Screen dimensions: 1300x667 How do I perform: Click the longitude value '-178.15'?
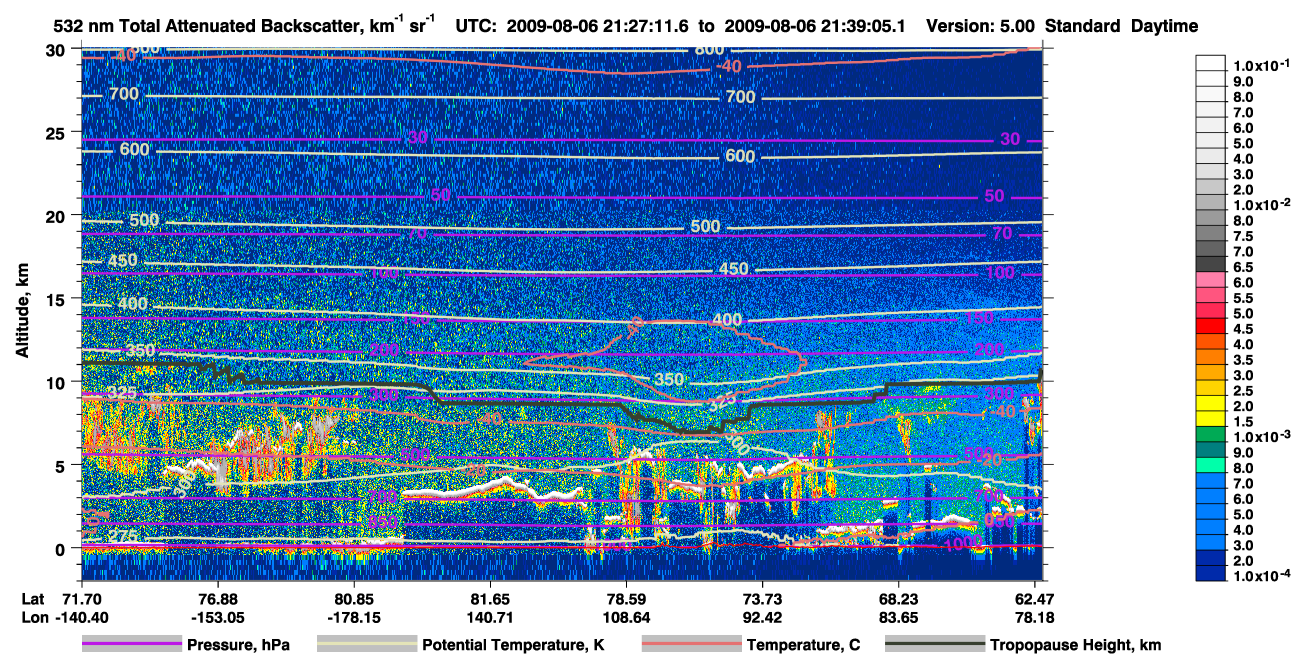pyautogui.click(x=354, y=617)
